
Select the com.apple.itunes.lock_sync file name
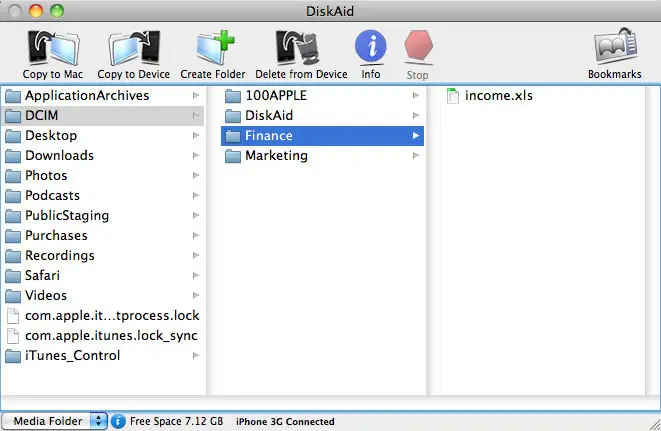tap(111, 336)
